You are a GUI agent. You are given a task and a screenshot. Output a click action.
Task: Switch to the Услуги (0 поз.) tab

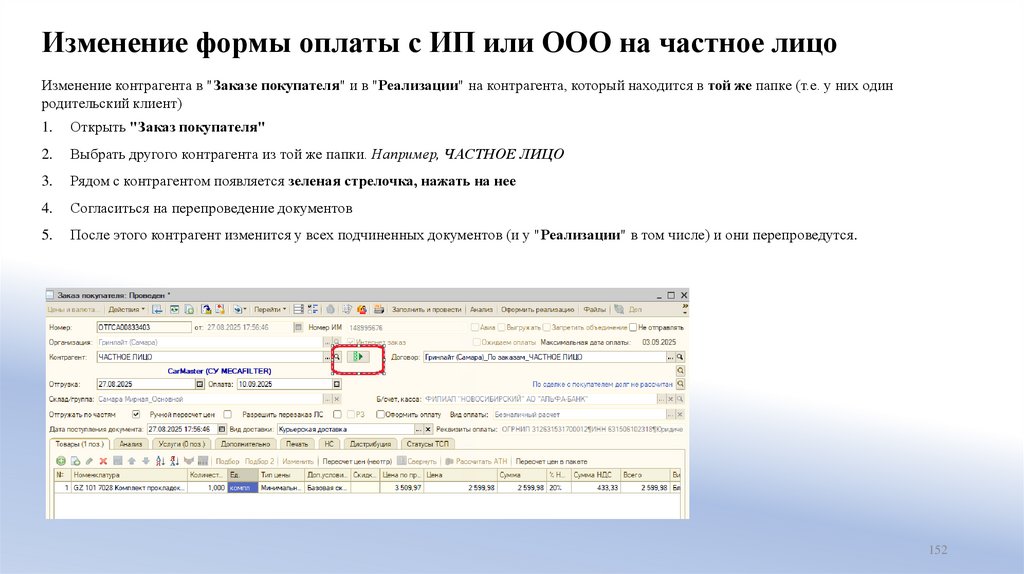(182, 444)
